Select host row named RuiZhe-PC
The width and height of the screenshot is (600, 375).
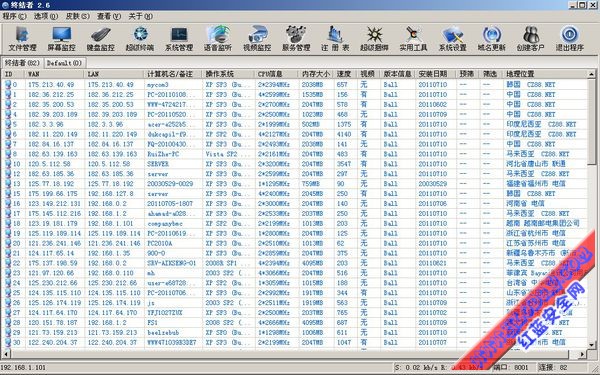(x=295, y=154)
